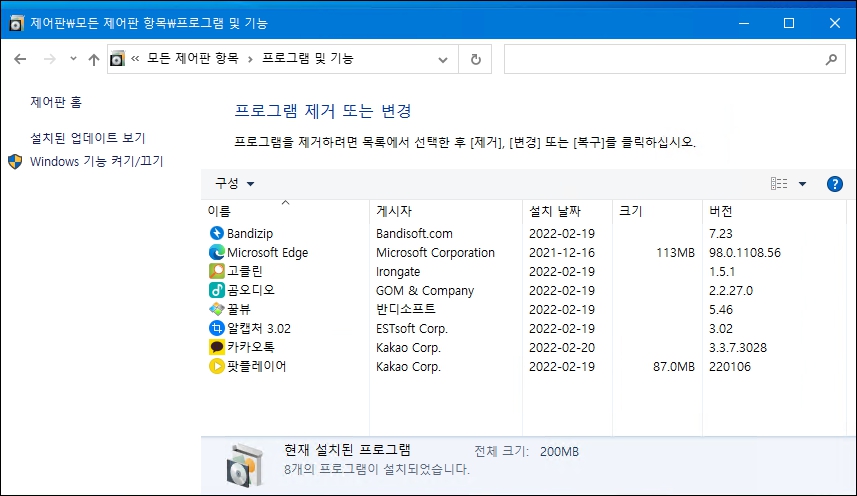This screenshot has height=496, width=857.
Task: Click 모든 제어판 항목 in breadcrumb
Action: pyautogui.click(x=192, y=58)
